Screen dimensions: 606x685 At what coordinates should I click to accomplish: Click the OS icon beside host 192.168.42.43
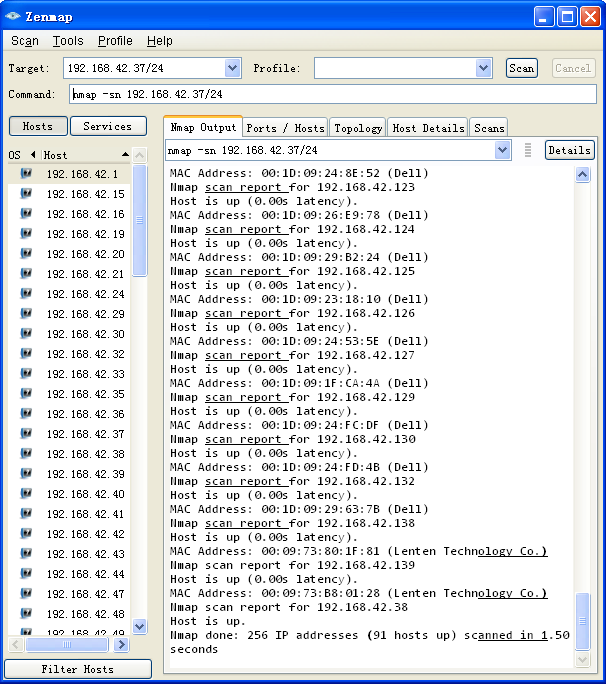tap(26, 554)
